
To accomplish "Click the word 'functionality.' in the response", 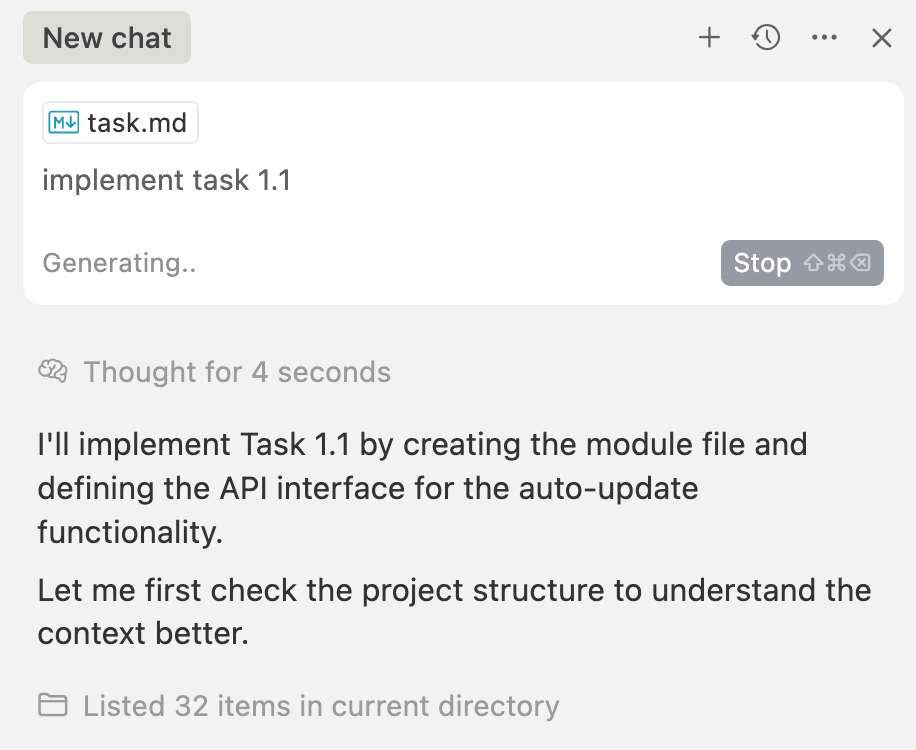I will click(x=130, y=532).
